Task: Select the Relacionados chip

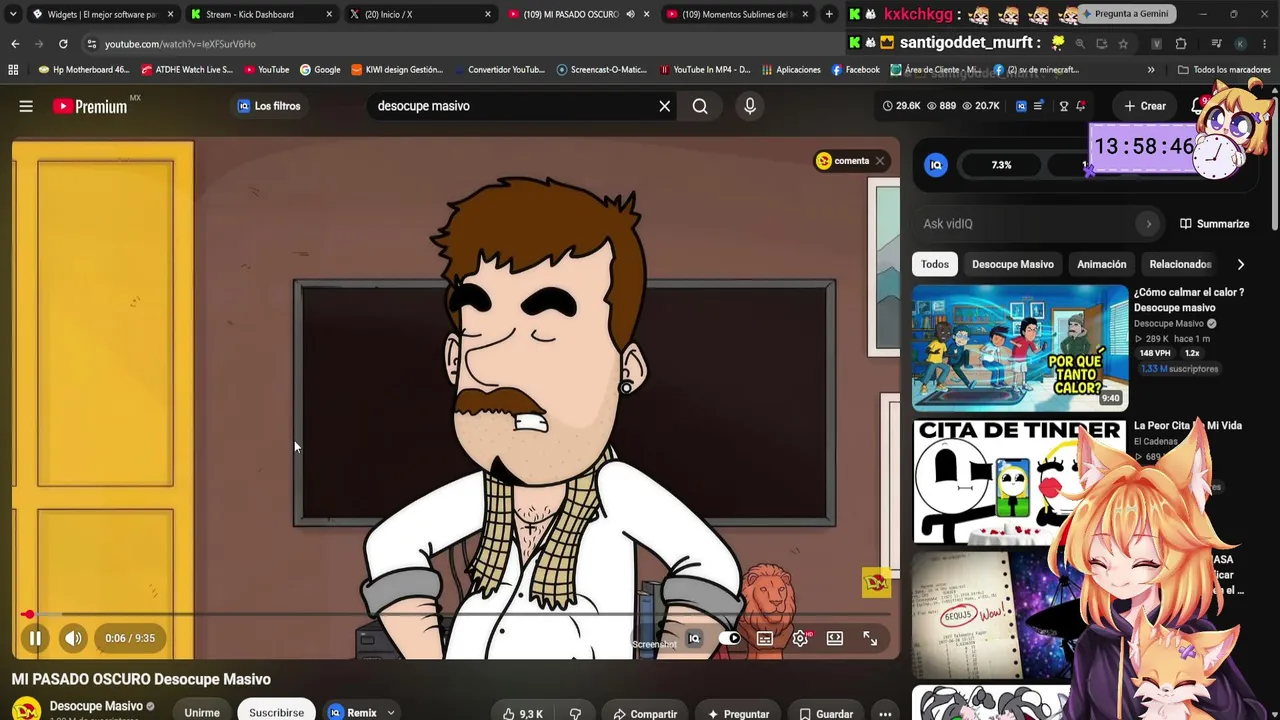Action: coord(1180,264)
